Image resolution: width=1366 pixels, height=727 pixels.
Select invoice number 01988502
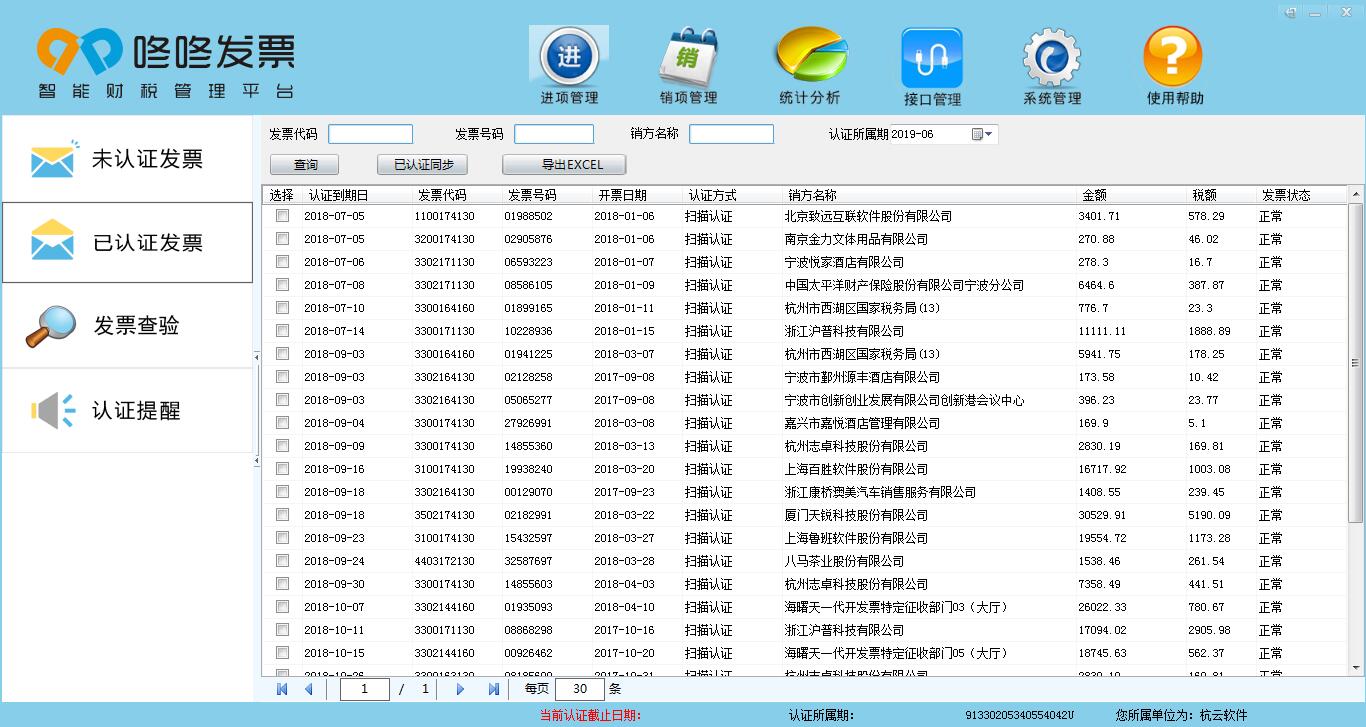pyautogui.click(x=528, y=216)
